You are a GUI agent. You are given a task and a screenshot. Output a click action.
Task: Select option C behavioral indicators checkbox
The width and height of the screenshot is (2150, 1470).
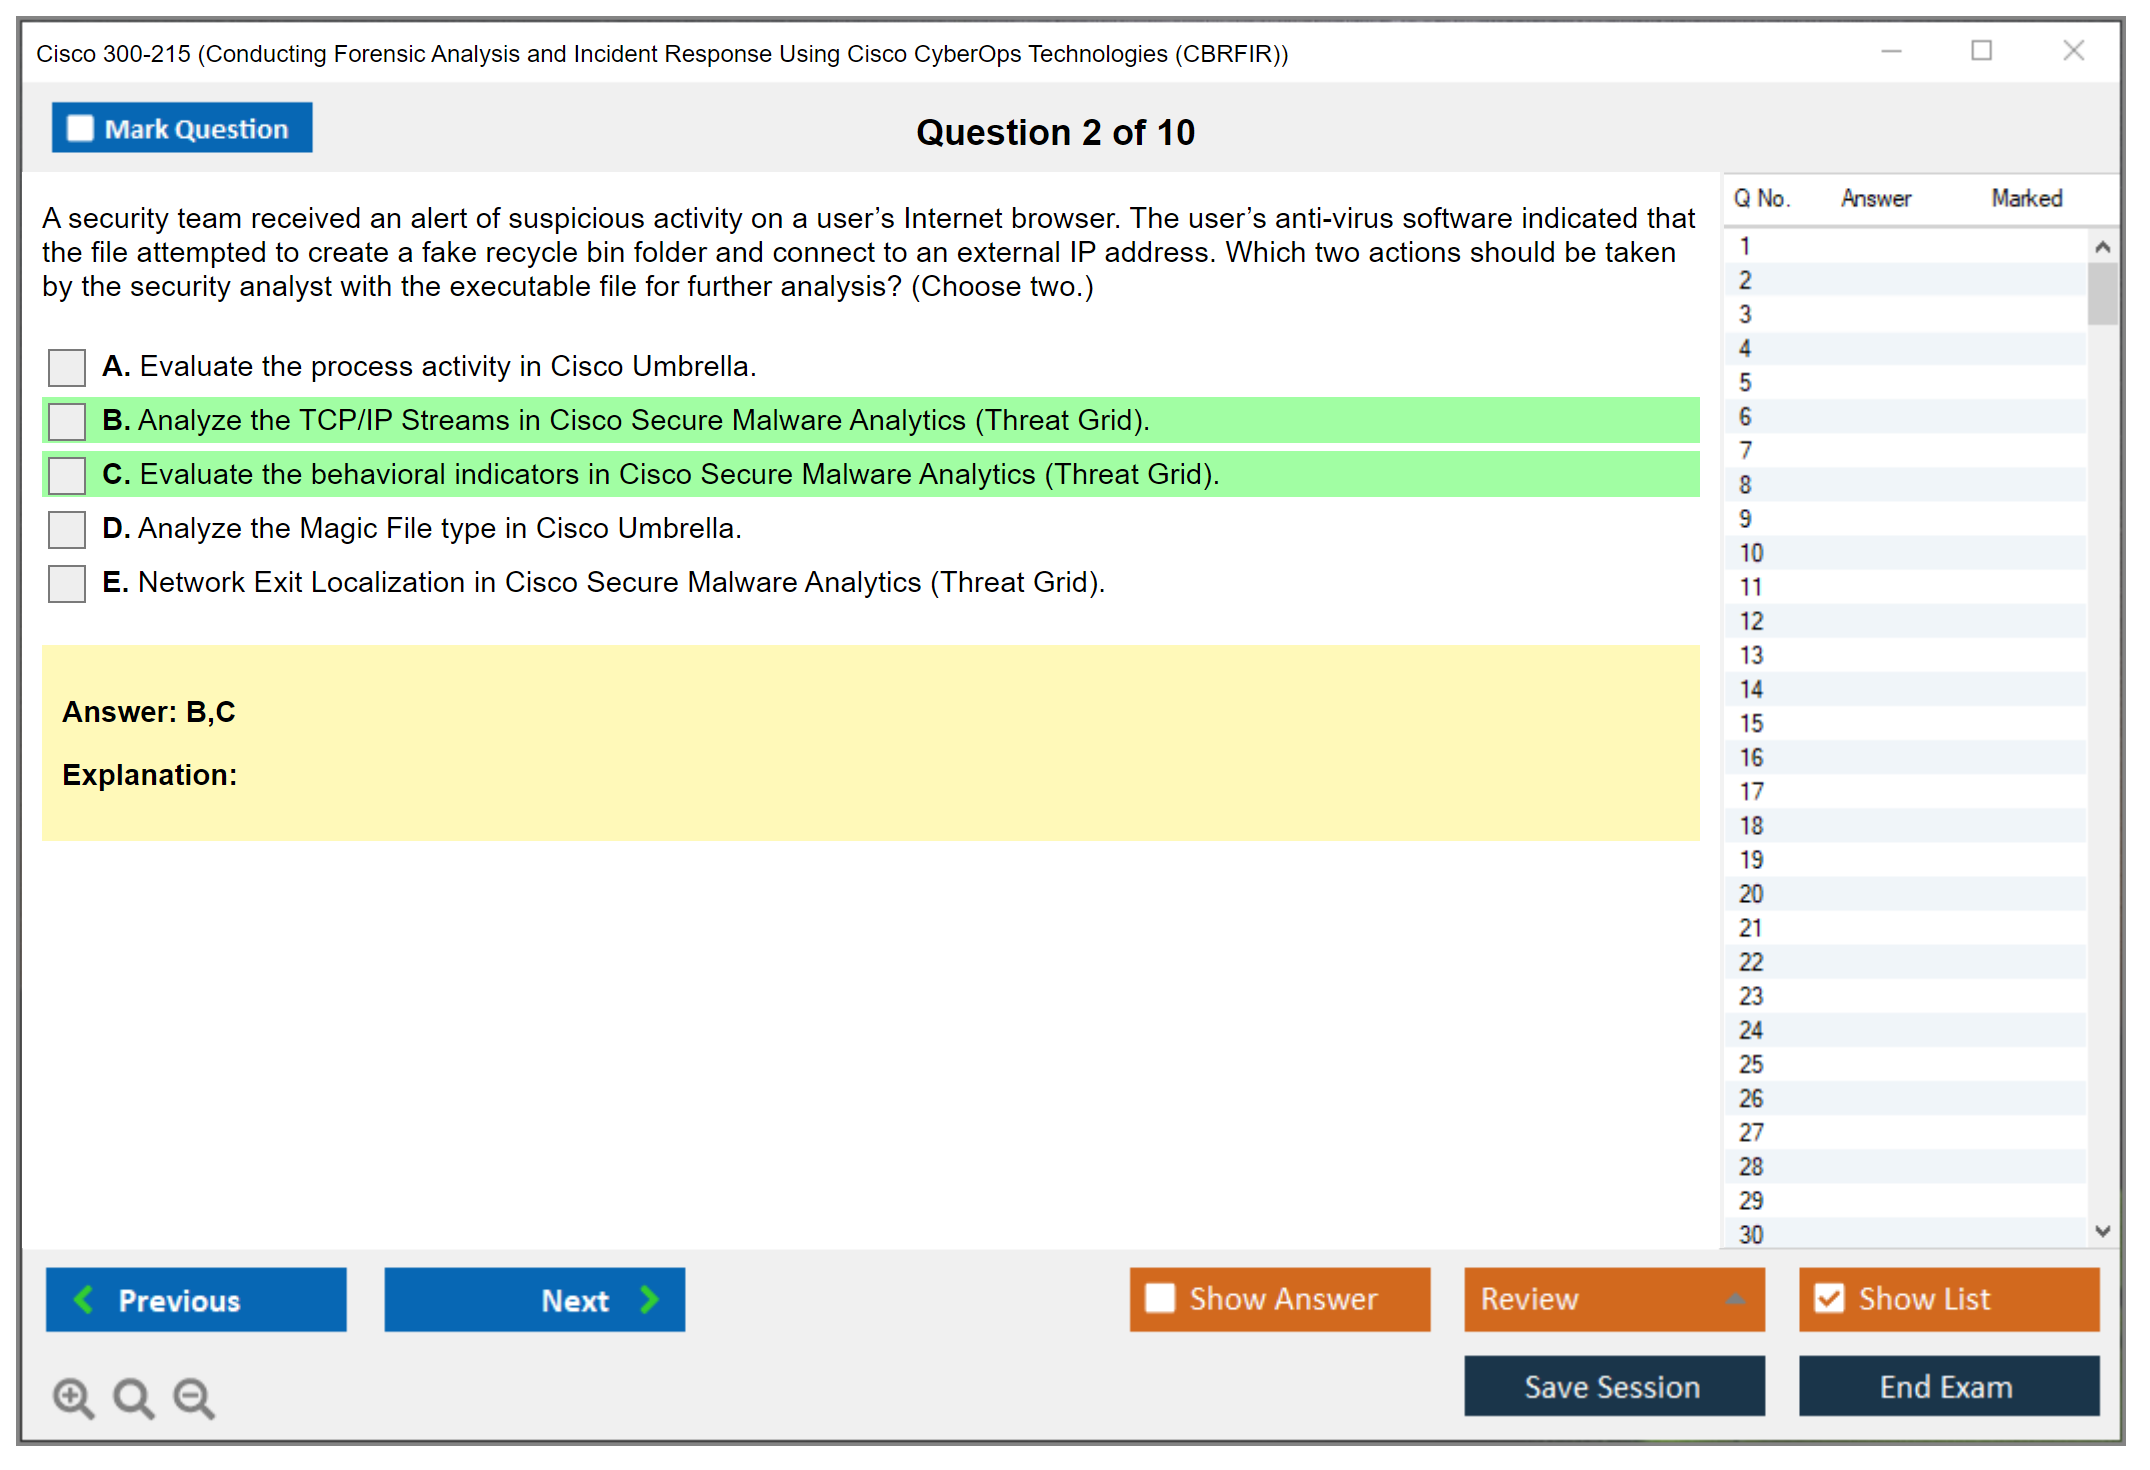click(67, 475)
